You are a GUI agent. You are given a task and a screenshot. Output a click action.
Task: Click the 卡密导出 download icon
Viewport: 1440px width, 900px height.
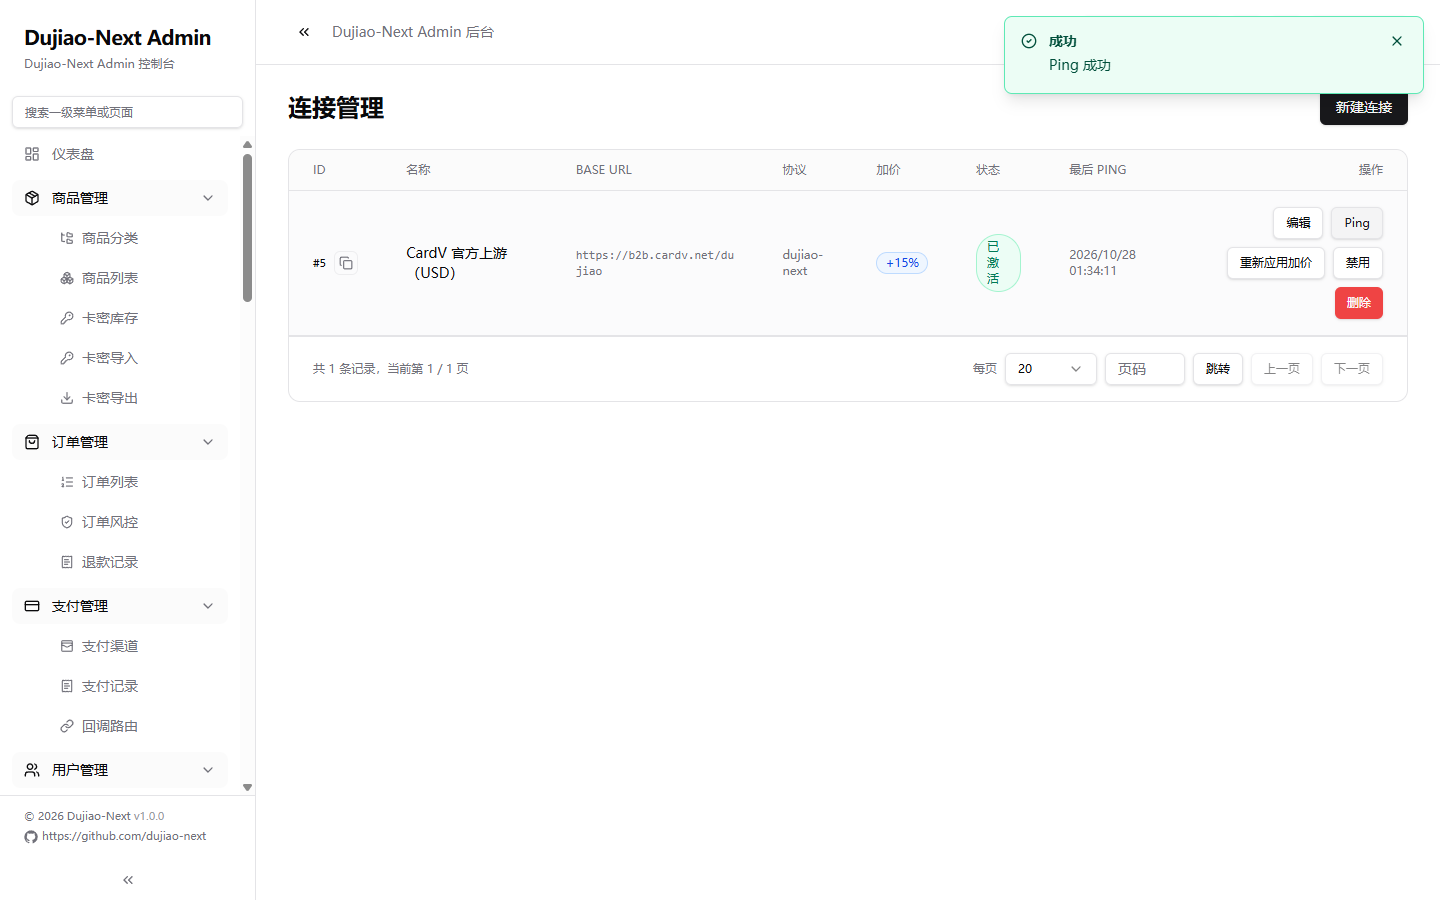pos(67,398)
